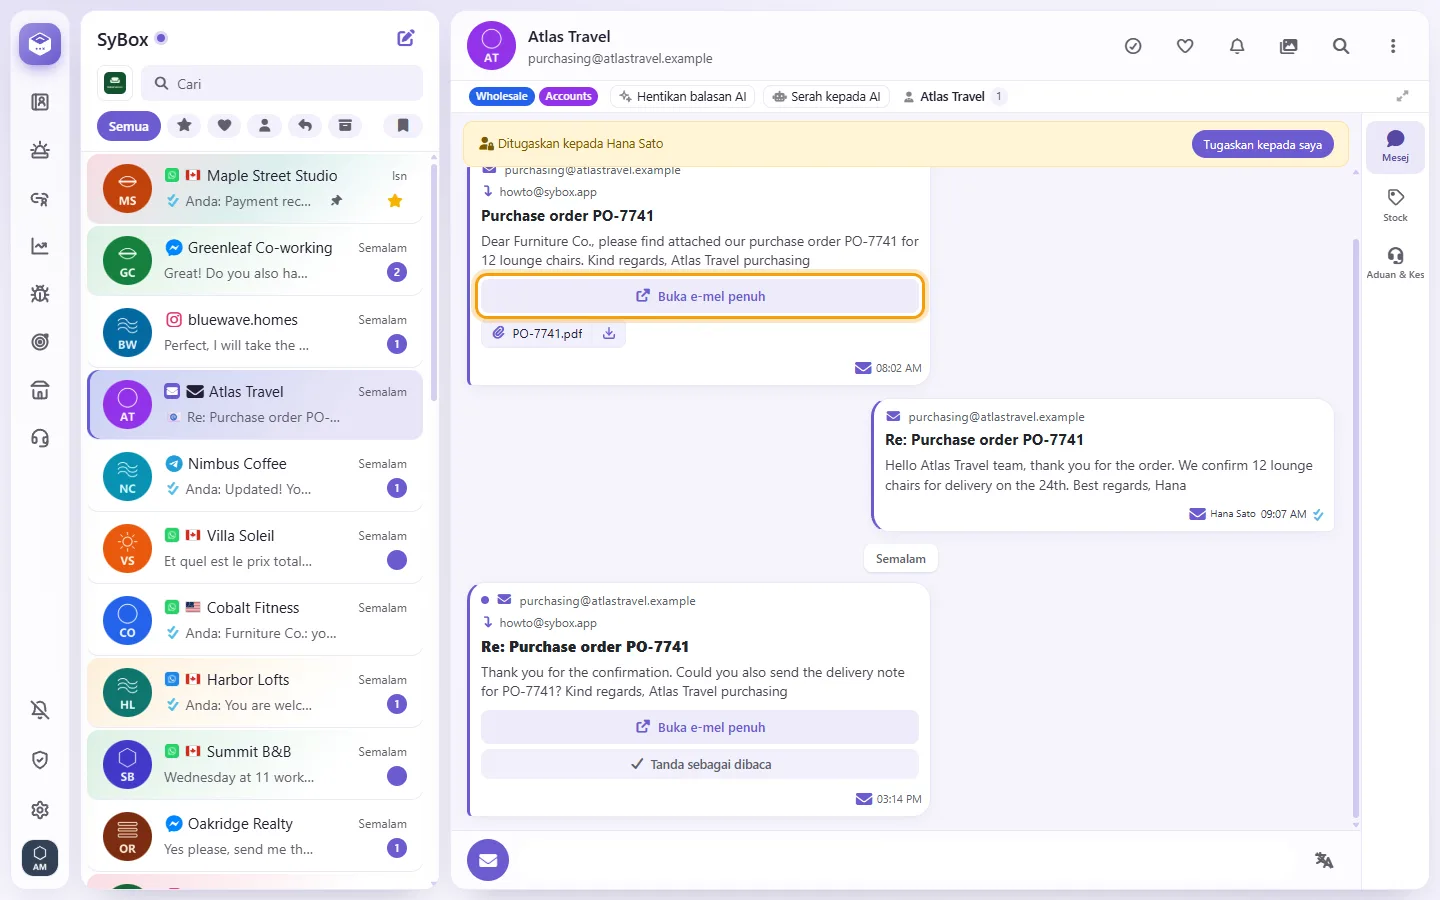Click the bell icon in the chat header

1237,46
